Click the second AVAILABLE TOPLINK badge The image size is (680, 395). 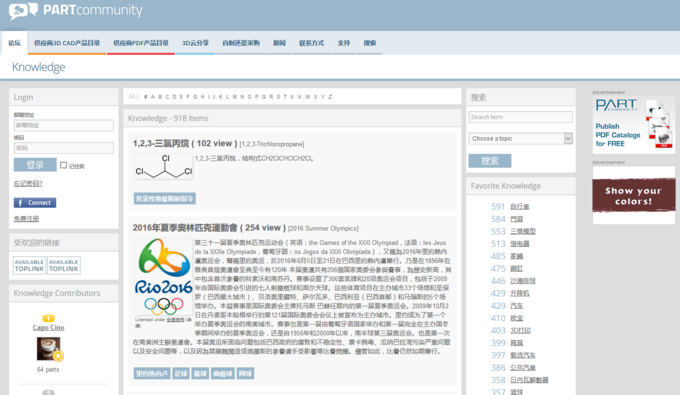click(64, 265)
